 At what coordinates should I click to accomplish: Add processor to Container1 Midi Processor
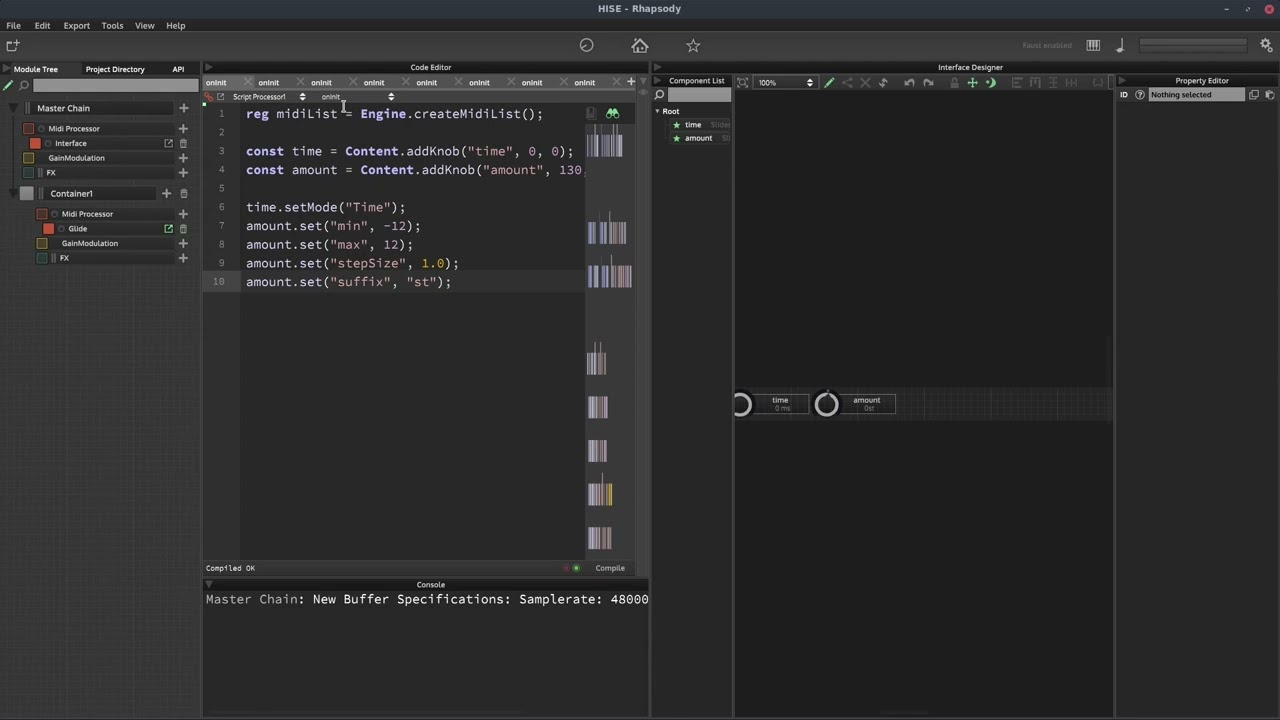183,213
